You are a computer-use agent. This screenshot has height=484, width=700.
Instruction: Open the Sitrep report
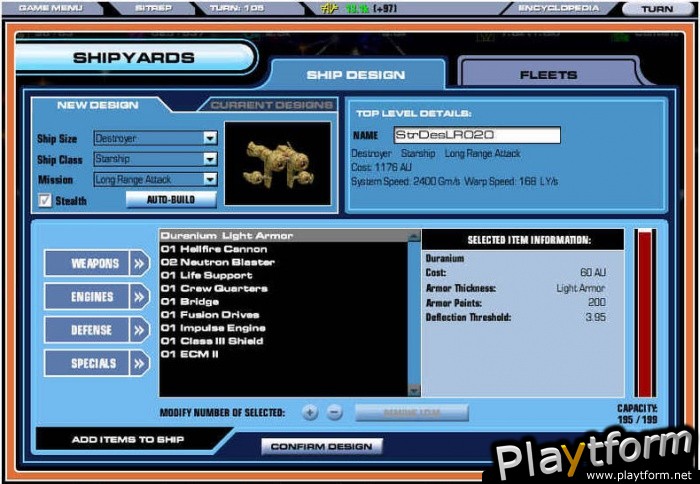pyautogui.click(x=153, y=8)
